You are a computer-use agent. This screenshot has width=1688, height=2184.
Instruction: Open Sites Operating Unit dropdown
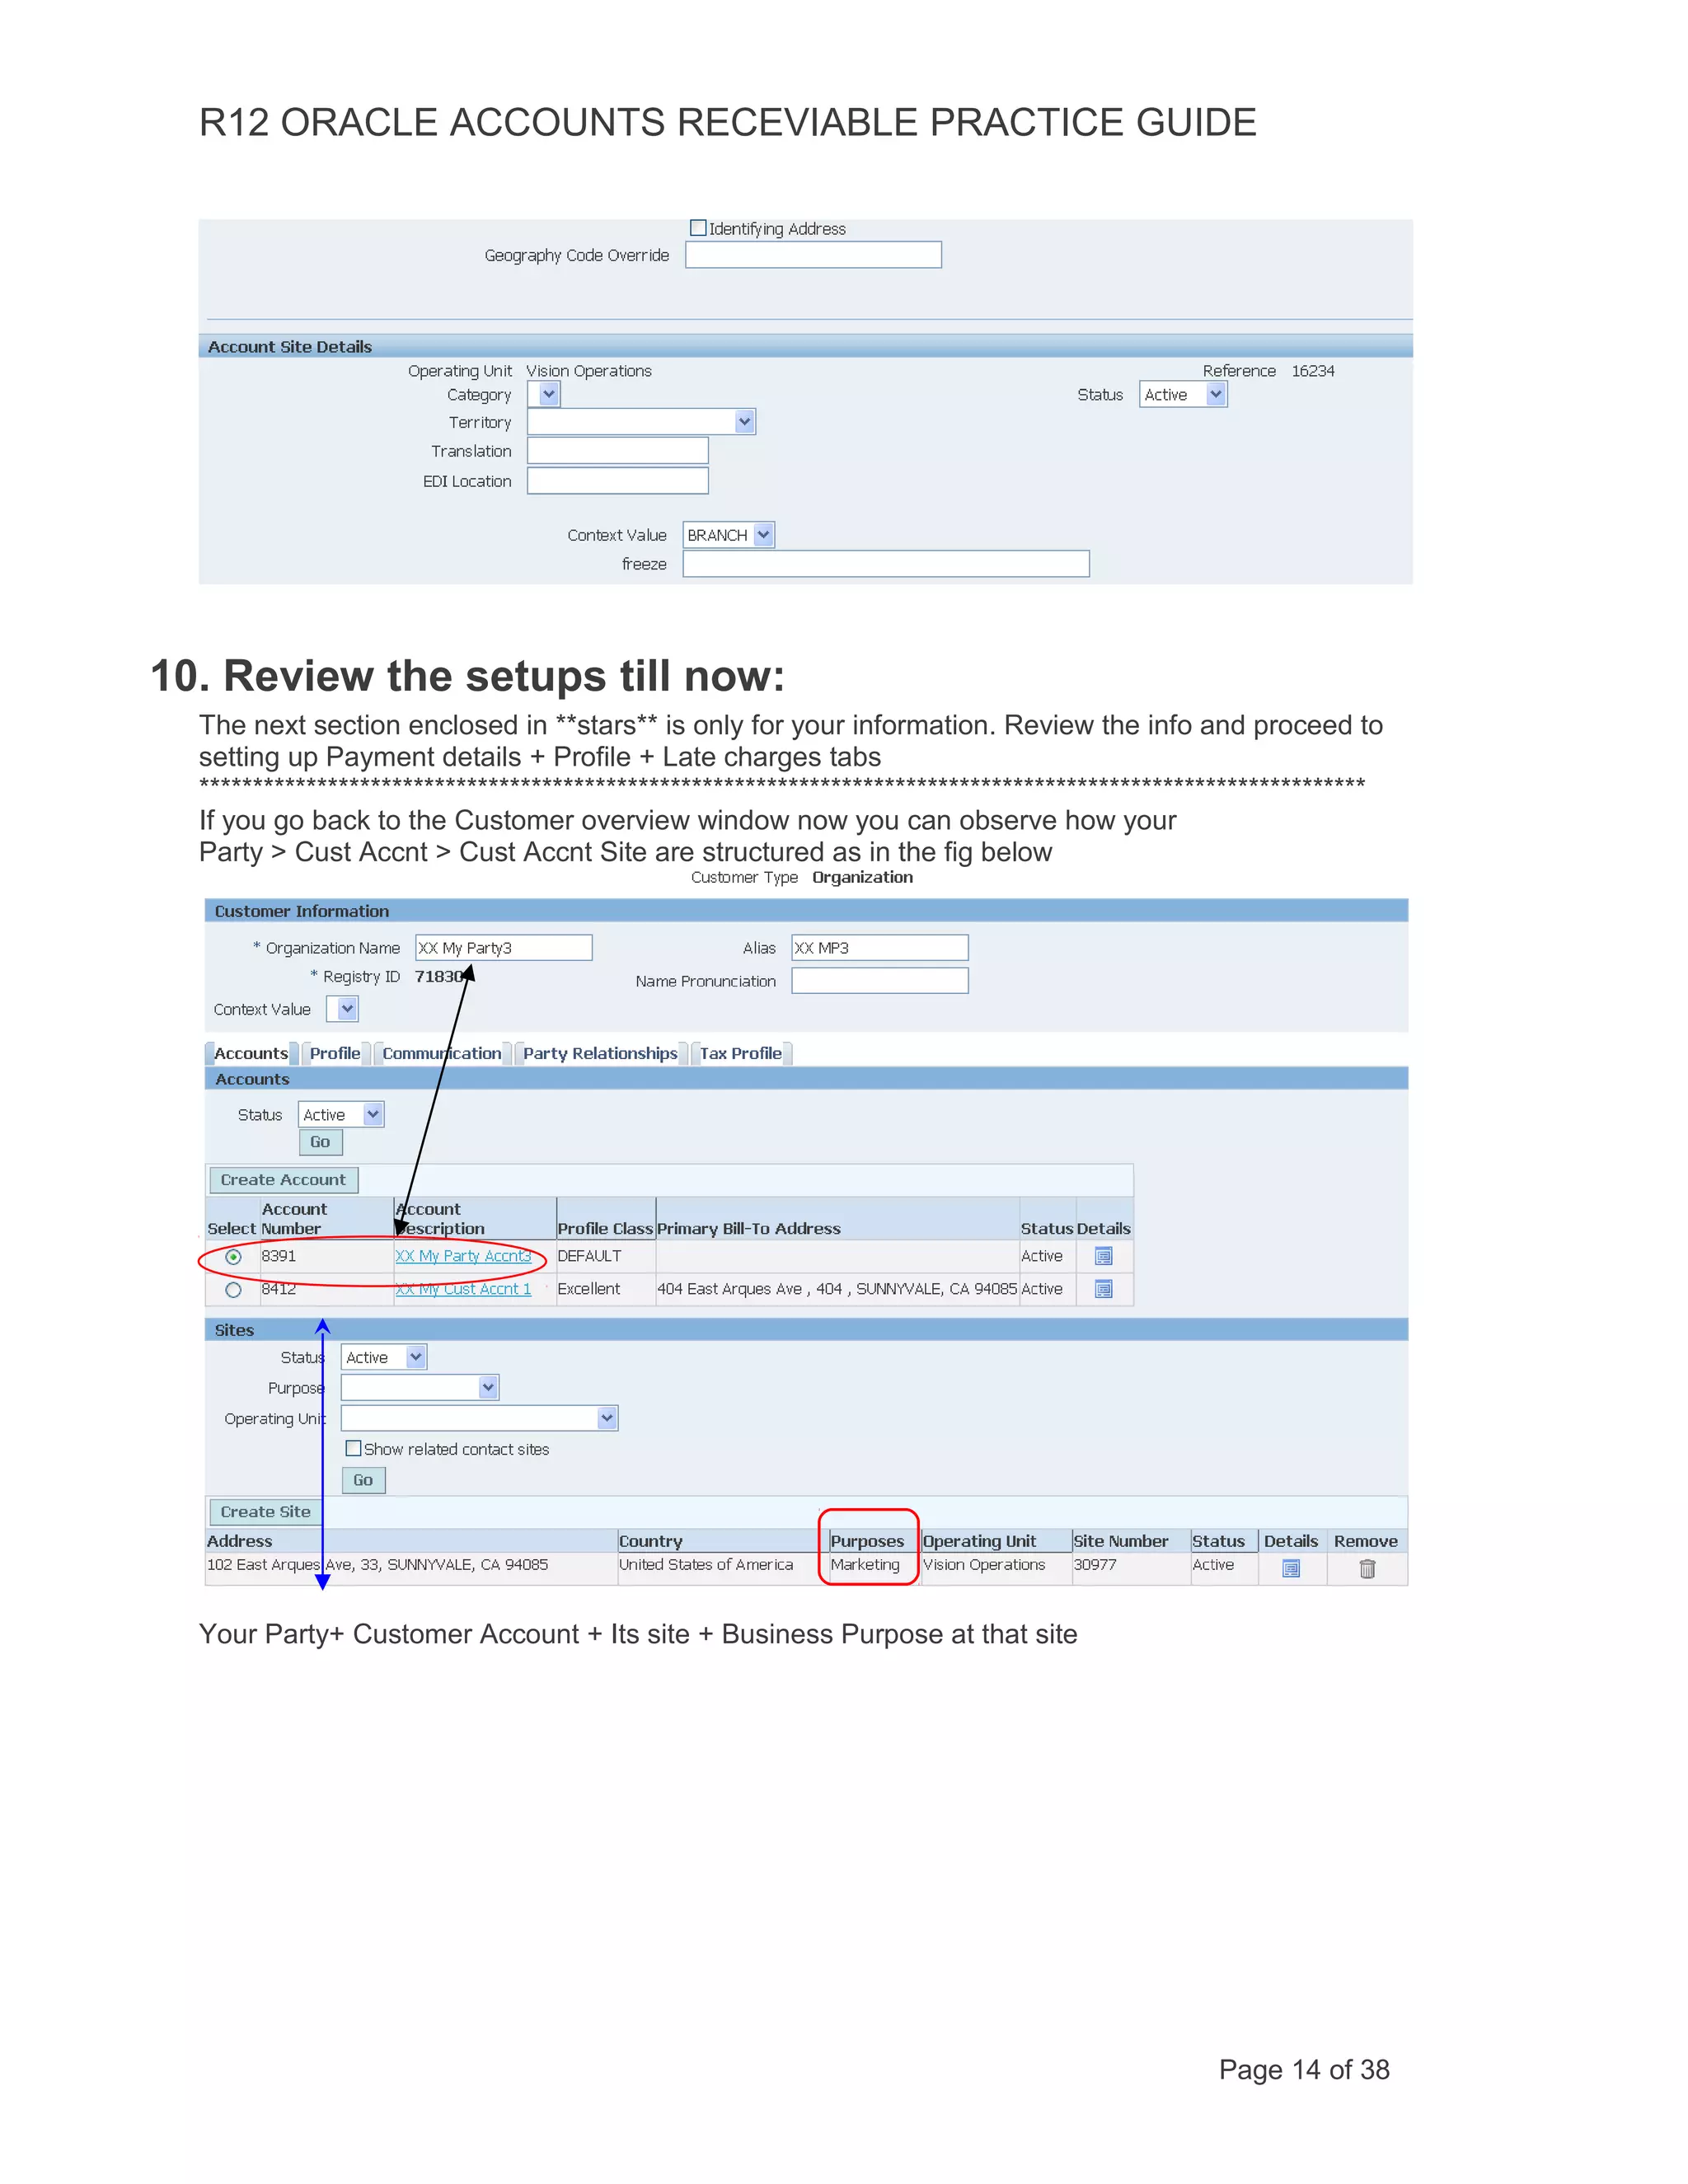tap(480, 1418)
